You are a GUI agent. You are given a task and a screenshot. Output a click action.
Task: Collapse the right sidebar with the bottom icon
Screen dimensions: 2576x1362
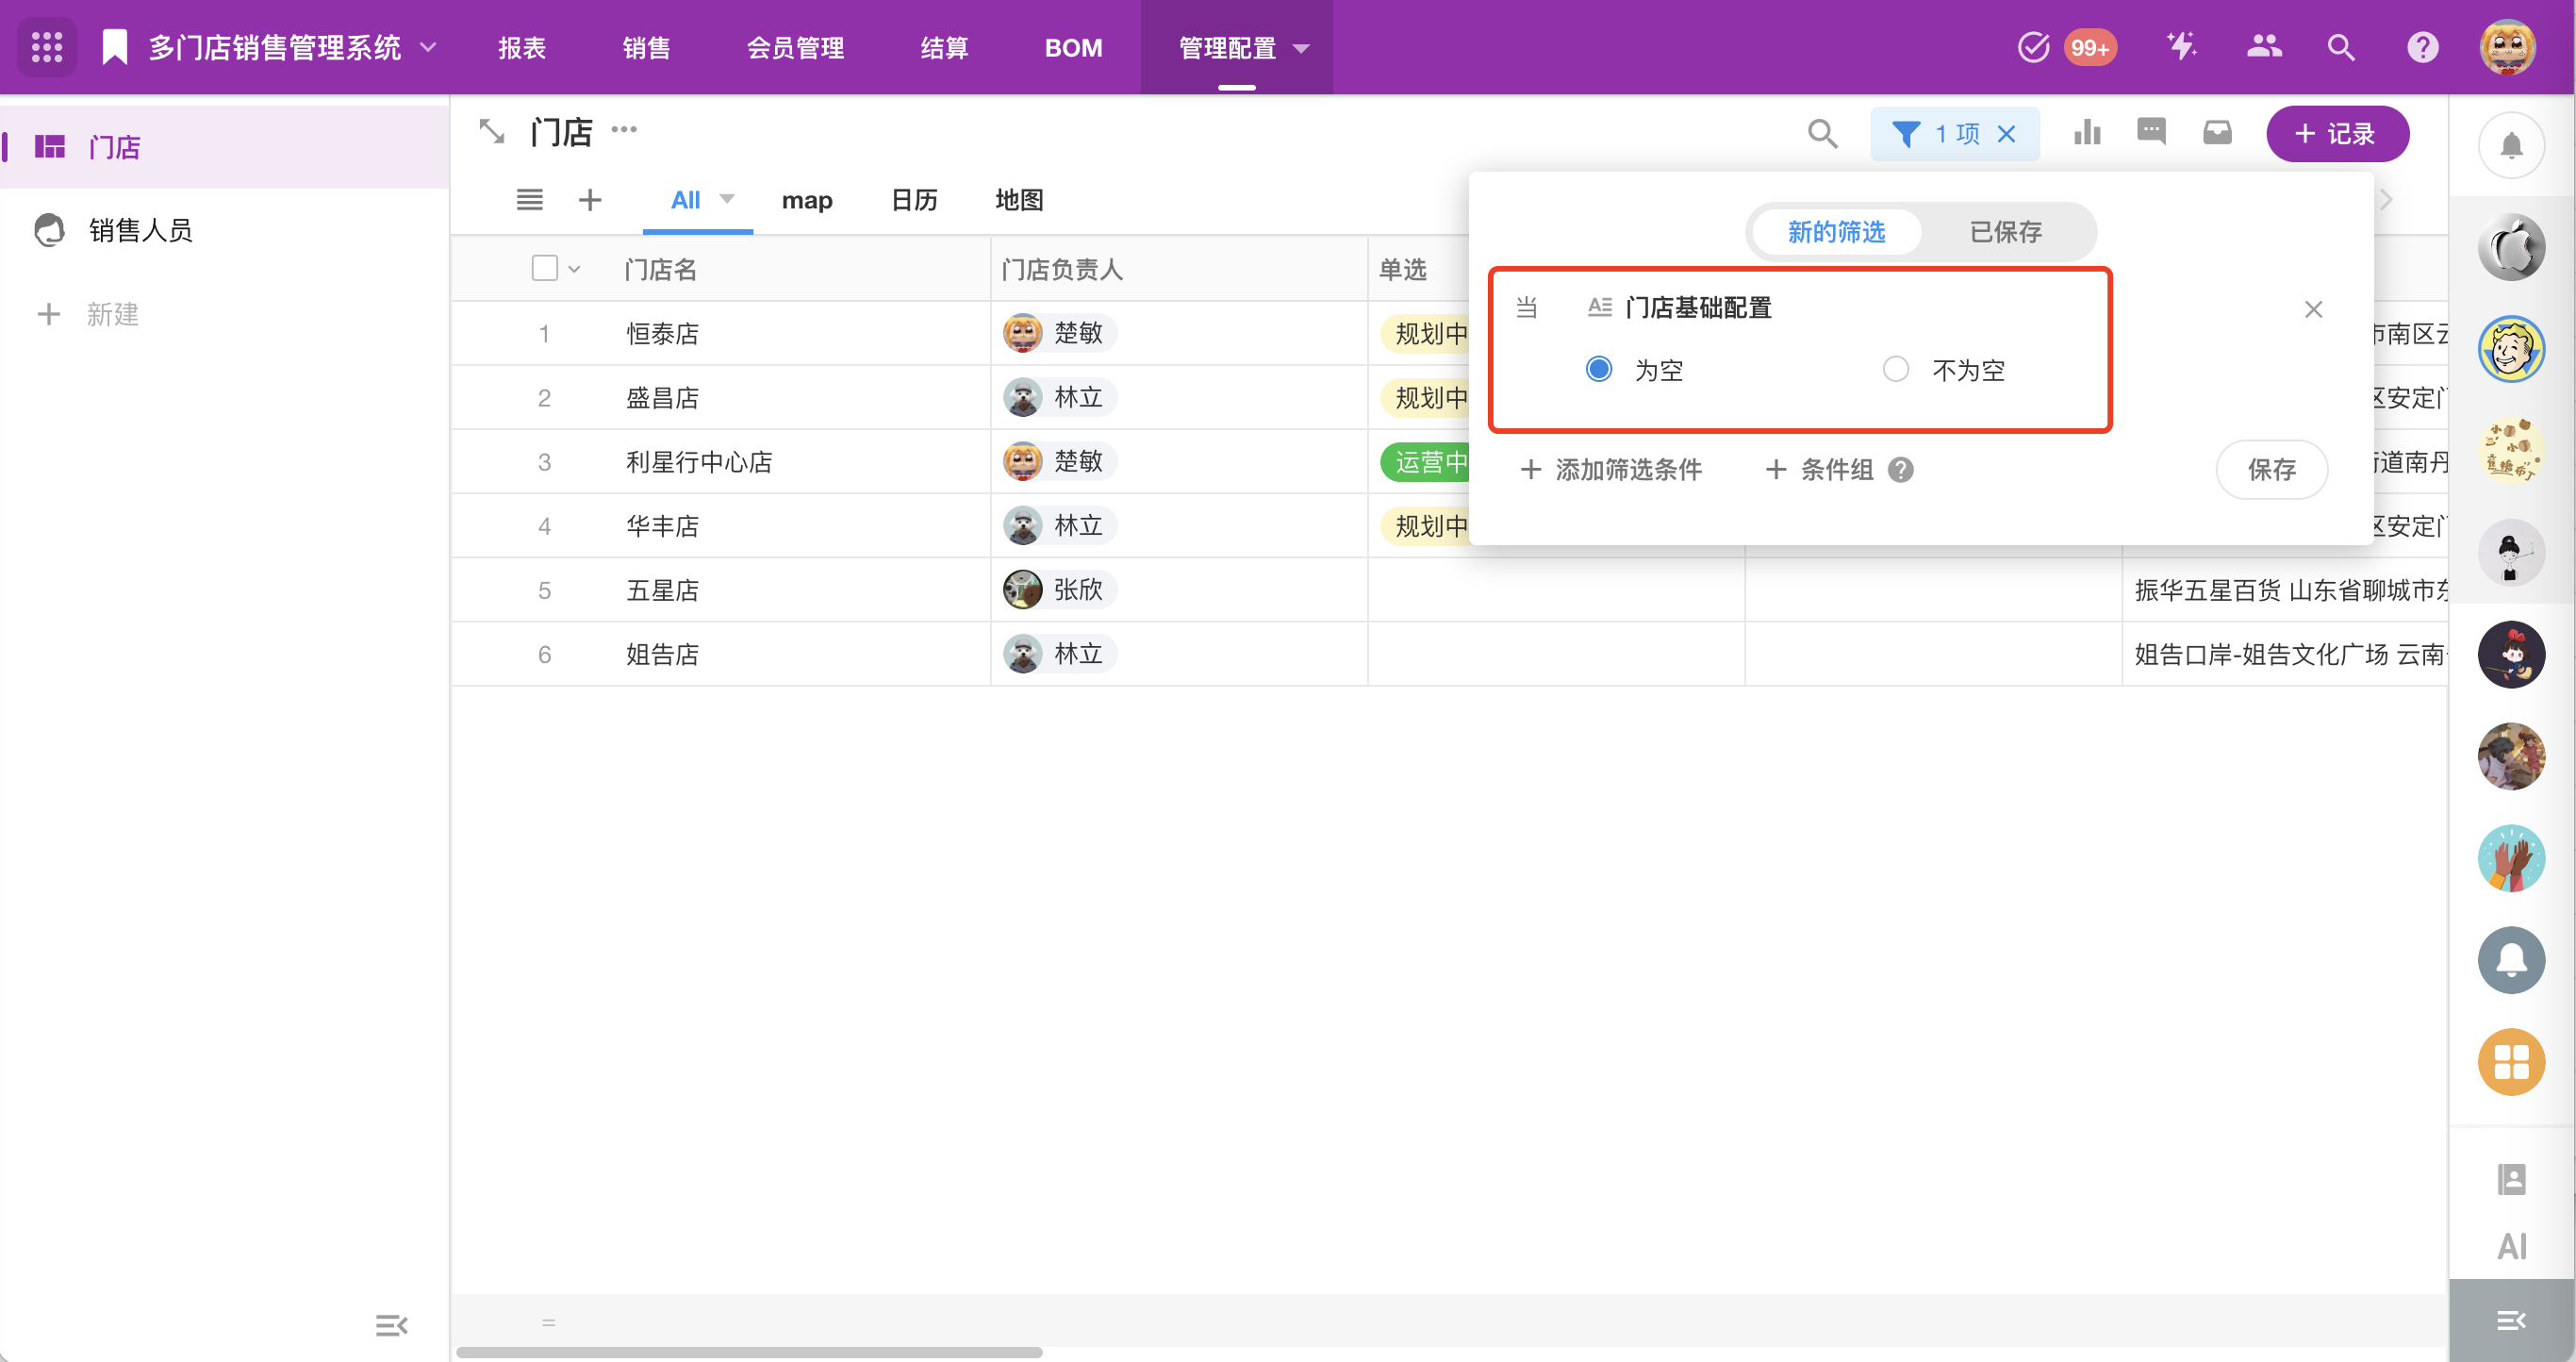click(x=2511, y=1320)
